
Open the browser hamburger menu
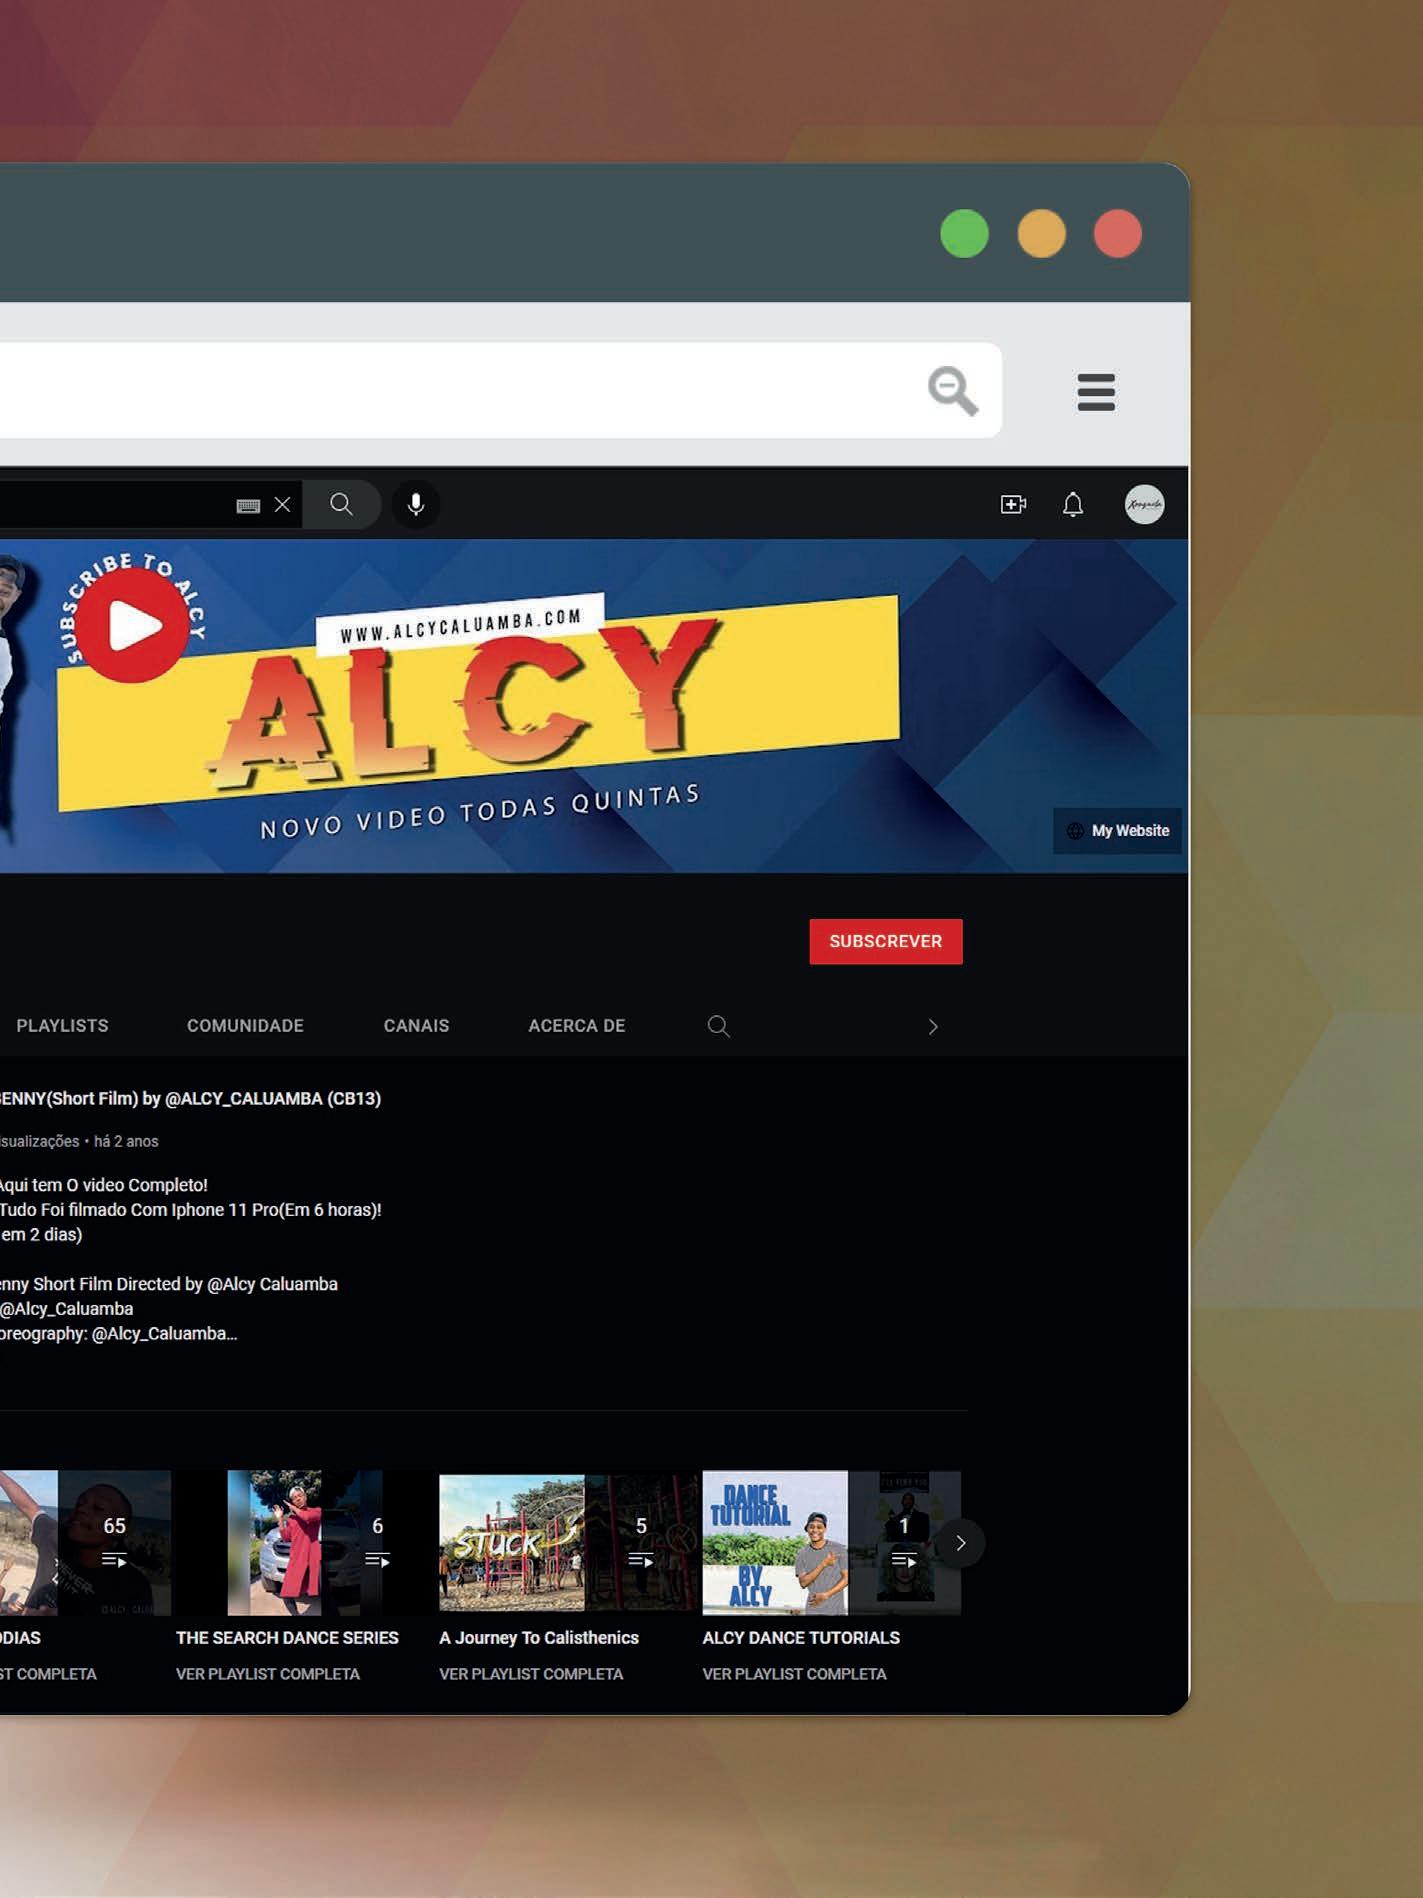(x=1096, y=392)
